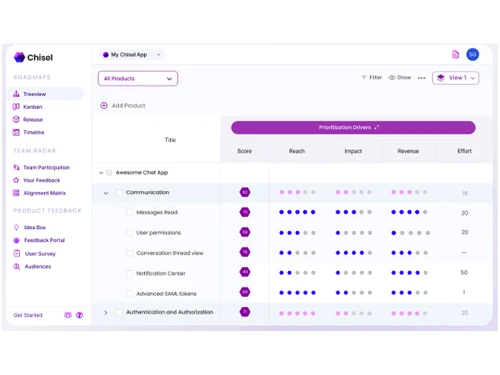
Task: Open the Advanced SAML tokens item
Action: pyautogui.click(x=166, y=294)
